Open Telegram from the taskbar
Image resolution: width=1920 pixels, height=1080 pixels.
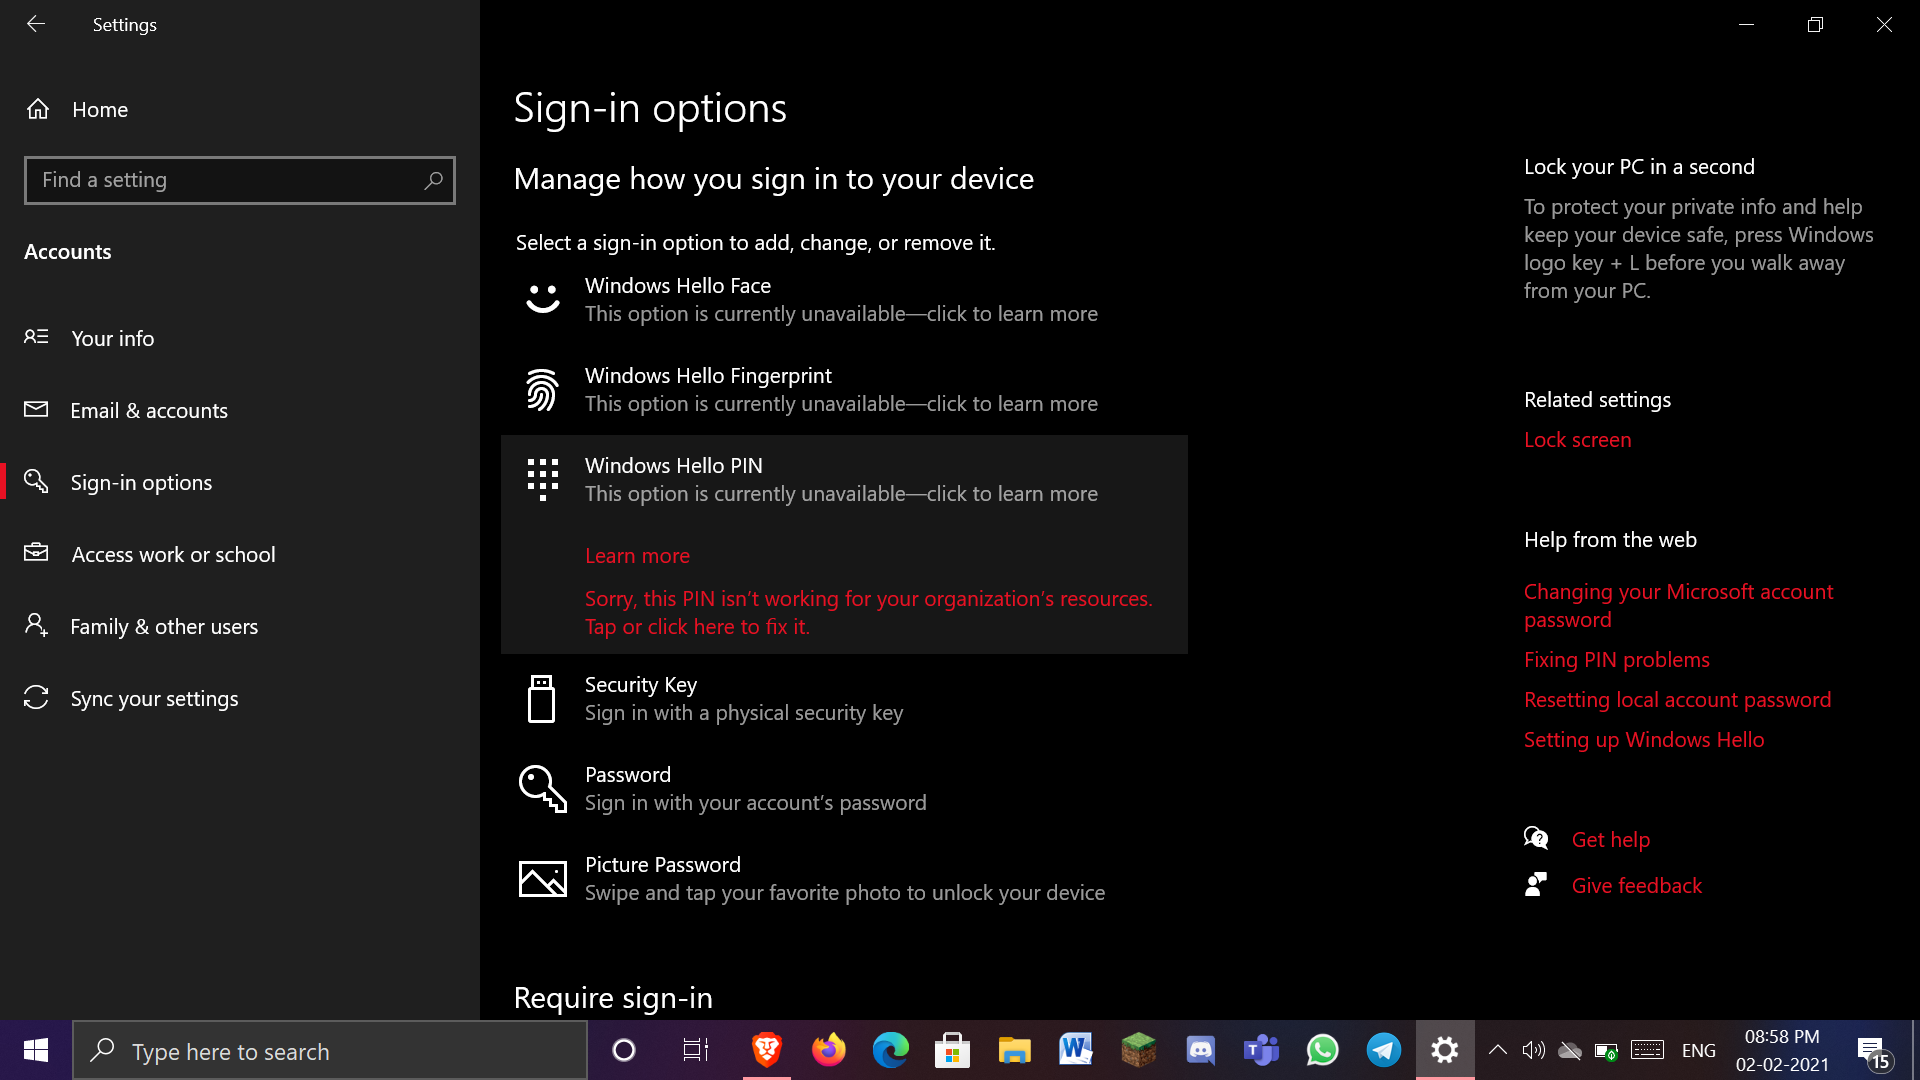(1384, 1050)
